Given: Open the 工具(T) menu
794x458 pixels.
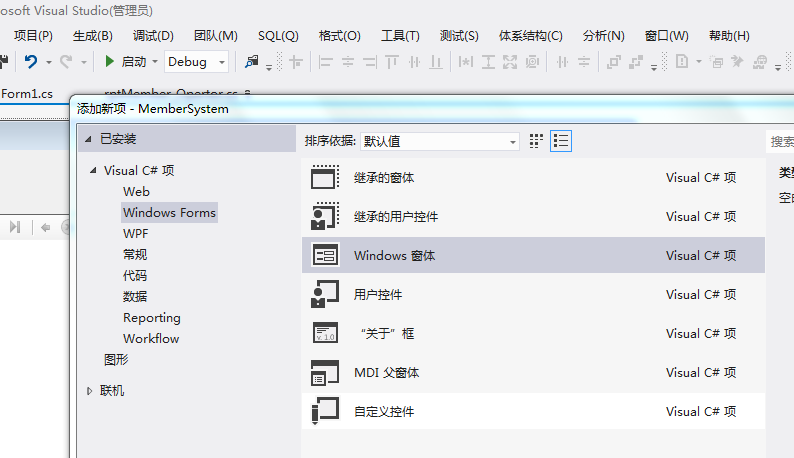Looking at the screenshot, I should pyautogui.click(x=401, y=36).
